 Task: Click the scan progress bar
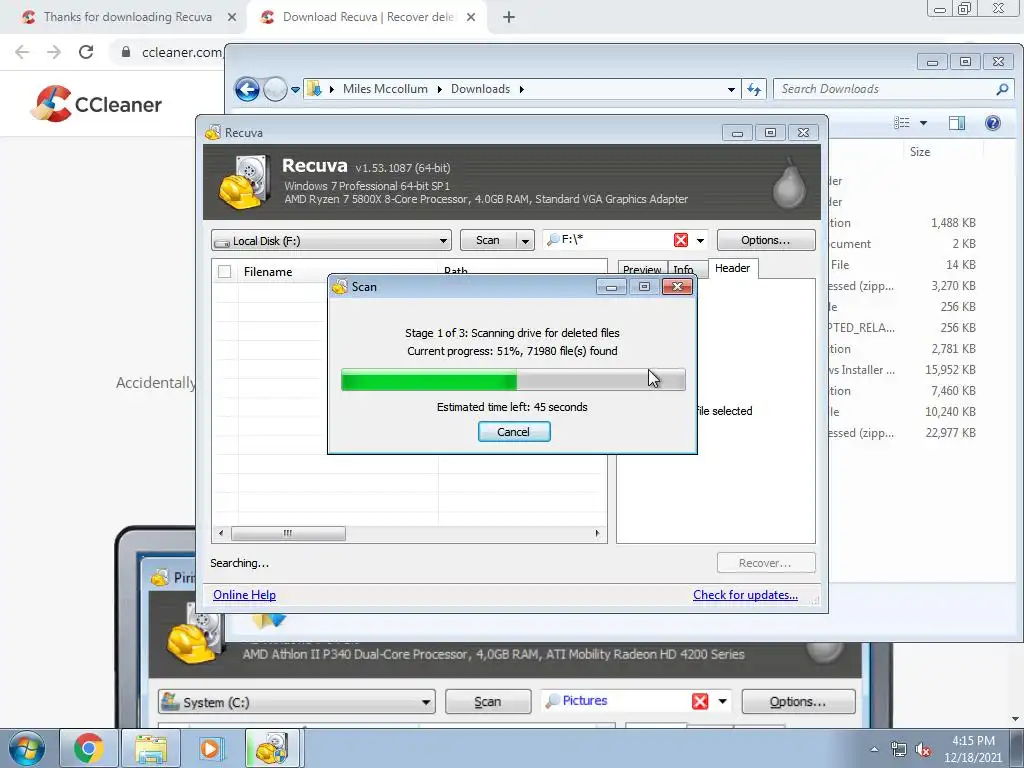click(513, 379)
